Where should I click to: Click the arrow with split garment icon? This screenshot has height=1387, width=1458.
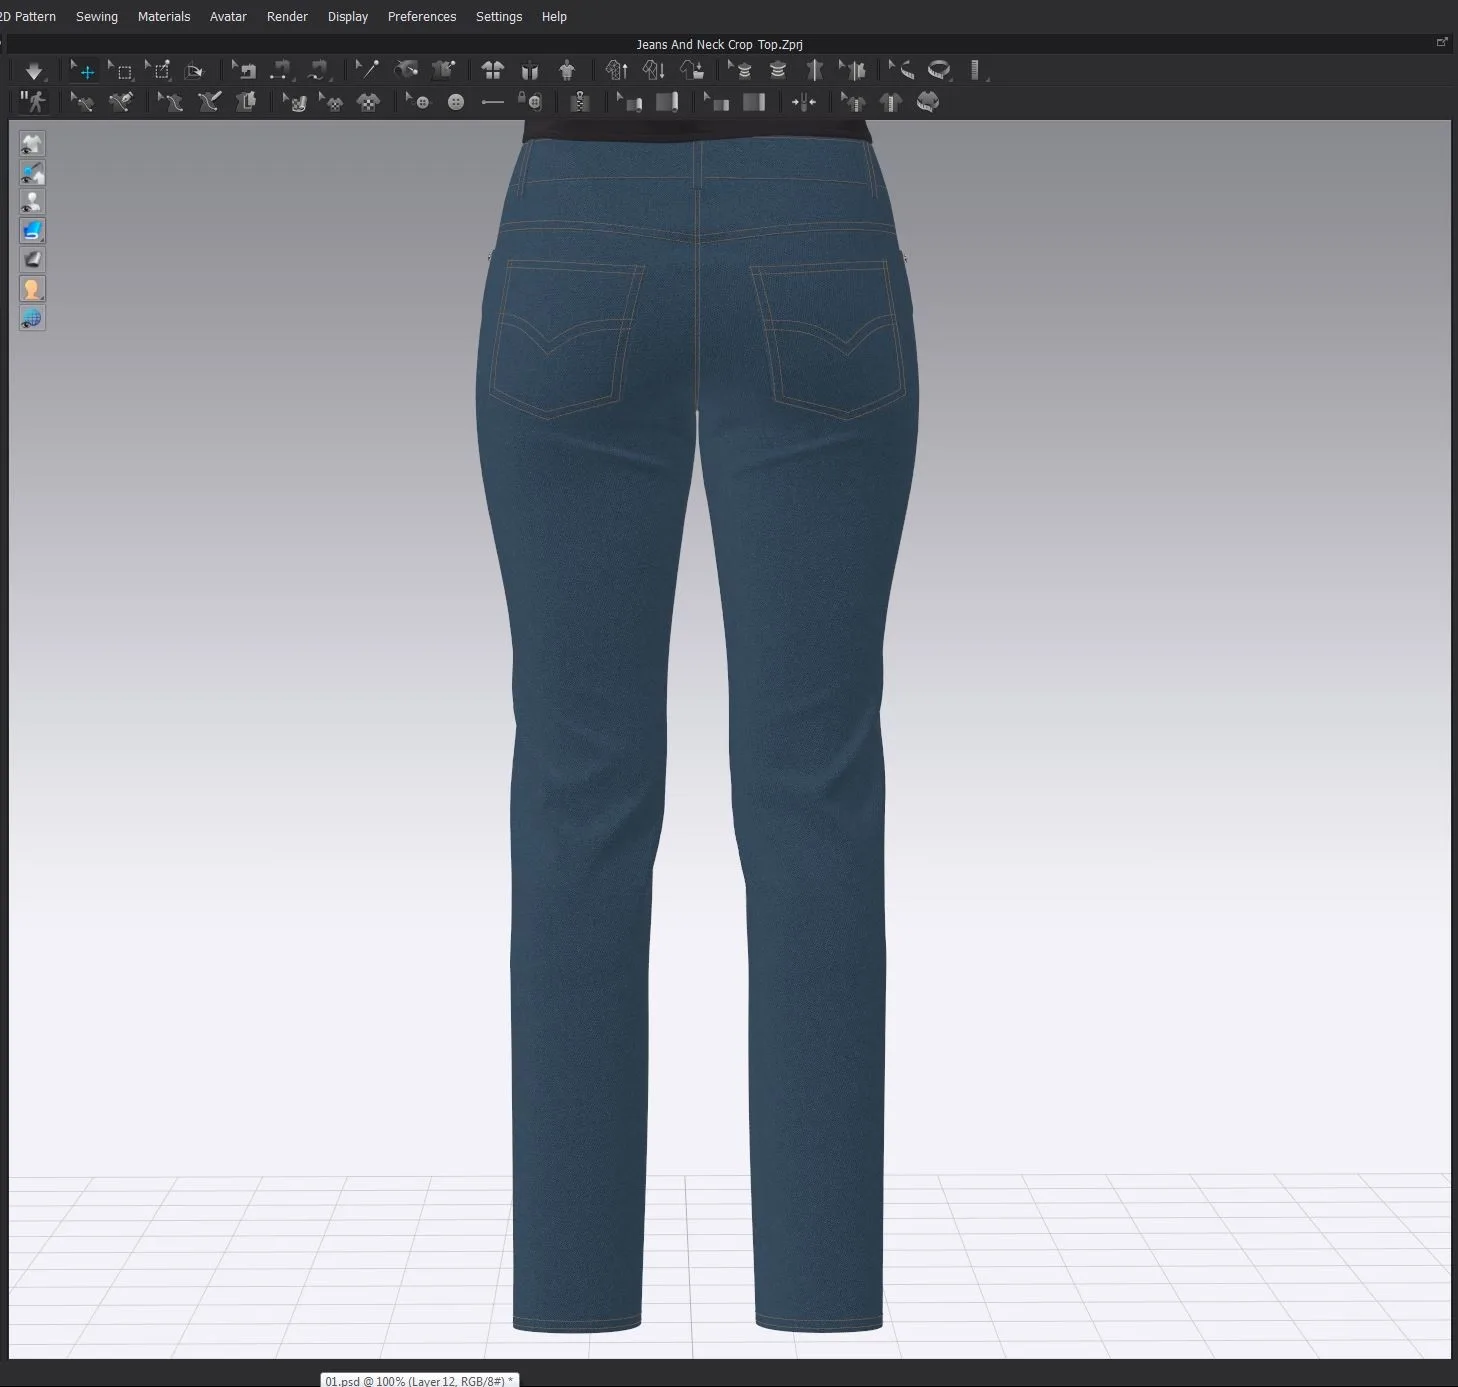pos(852,70)
